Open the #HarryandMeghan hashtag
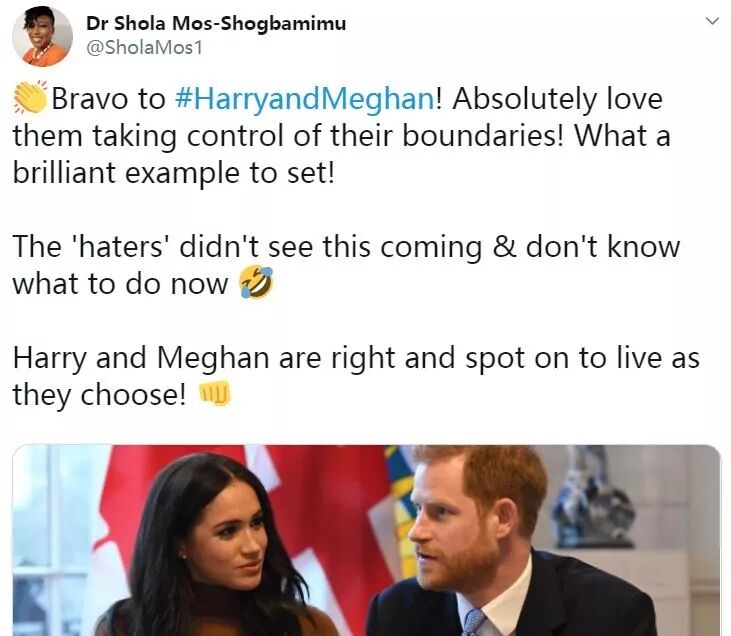 pos(305,99)
